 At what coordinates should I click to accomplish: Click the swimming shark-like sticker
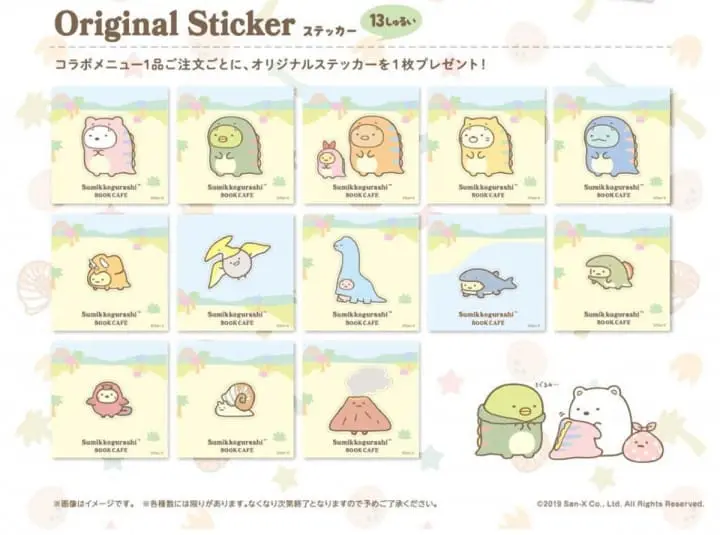click(x=487, y=273)
